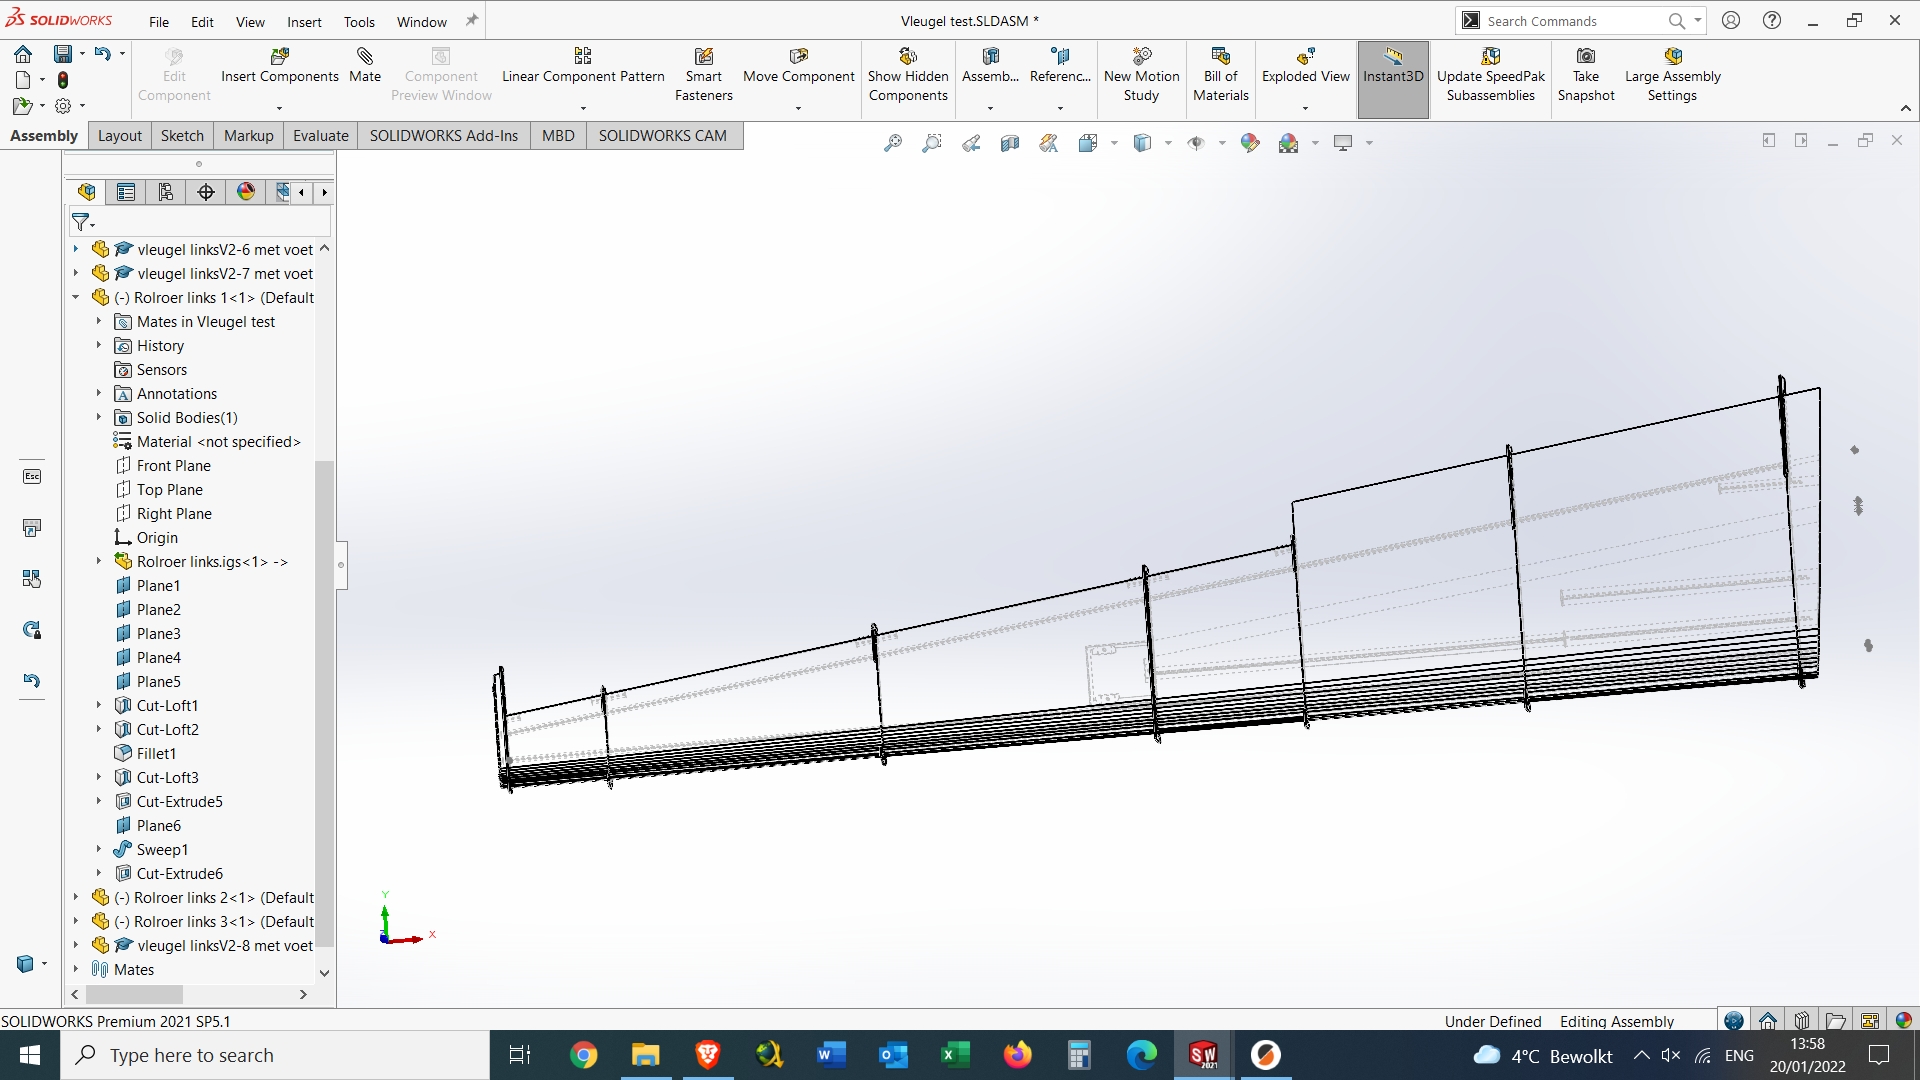The width and height of the screenshot is (1920, 1080).
Task: Click Previous View icon
Action: [971, 144]
